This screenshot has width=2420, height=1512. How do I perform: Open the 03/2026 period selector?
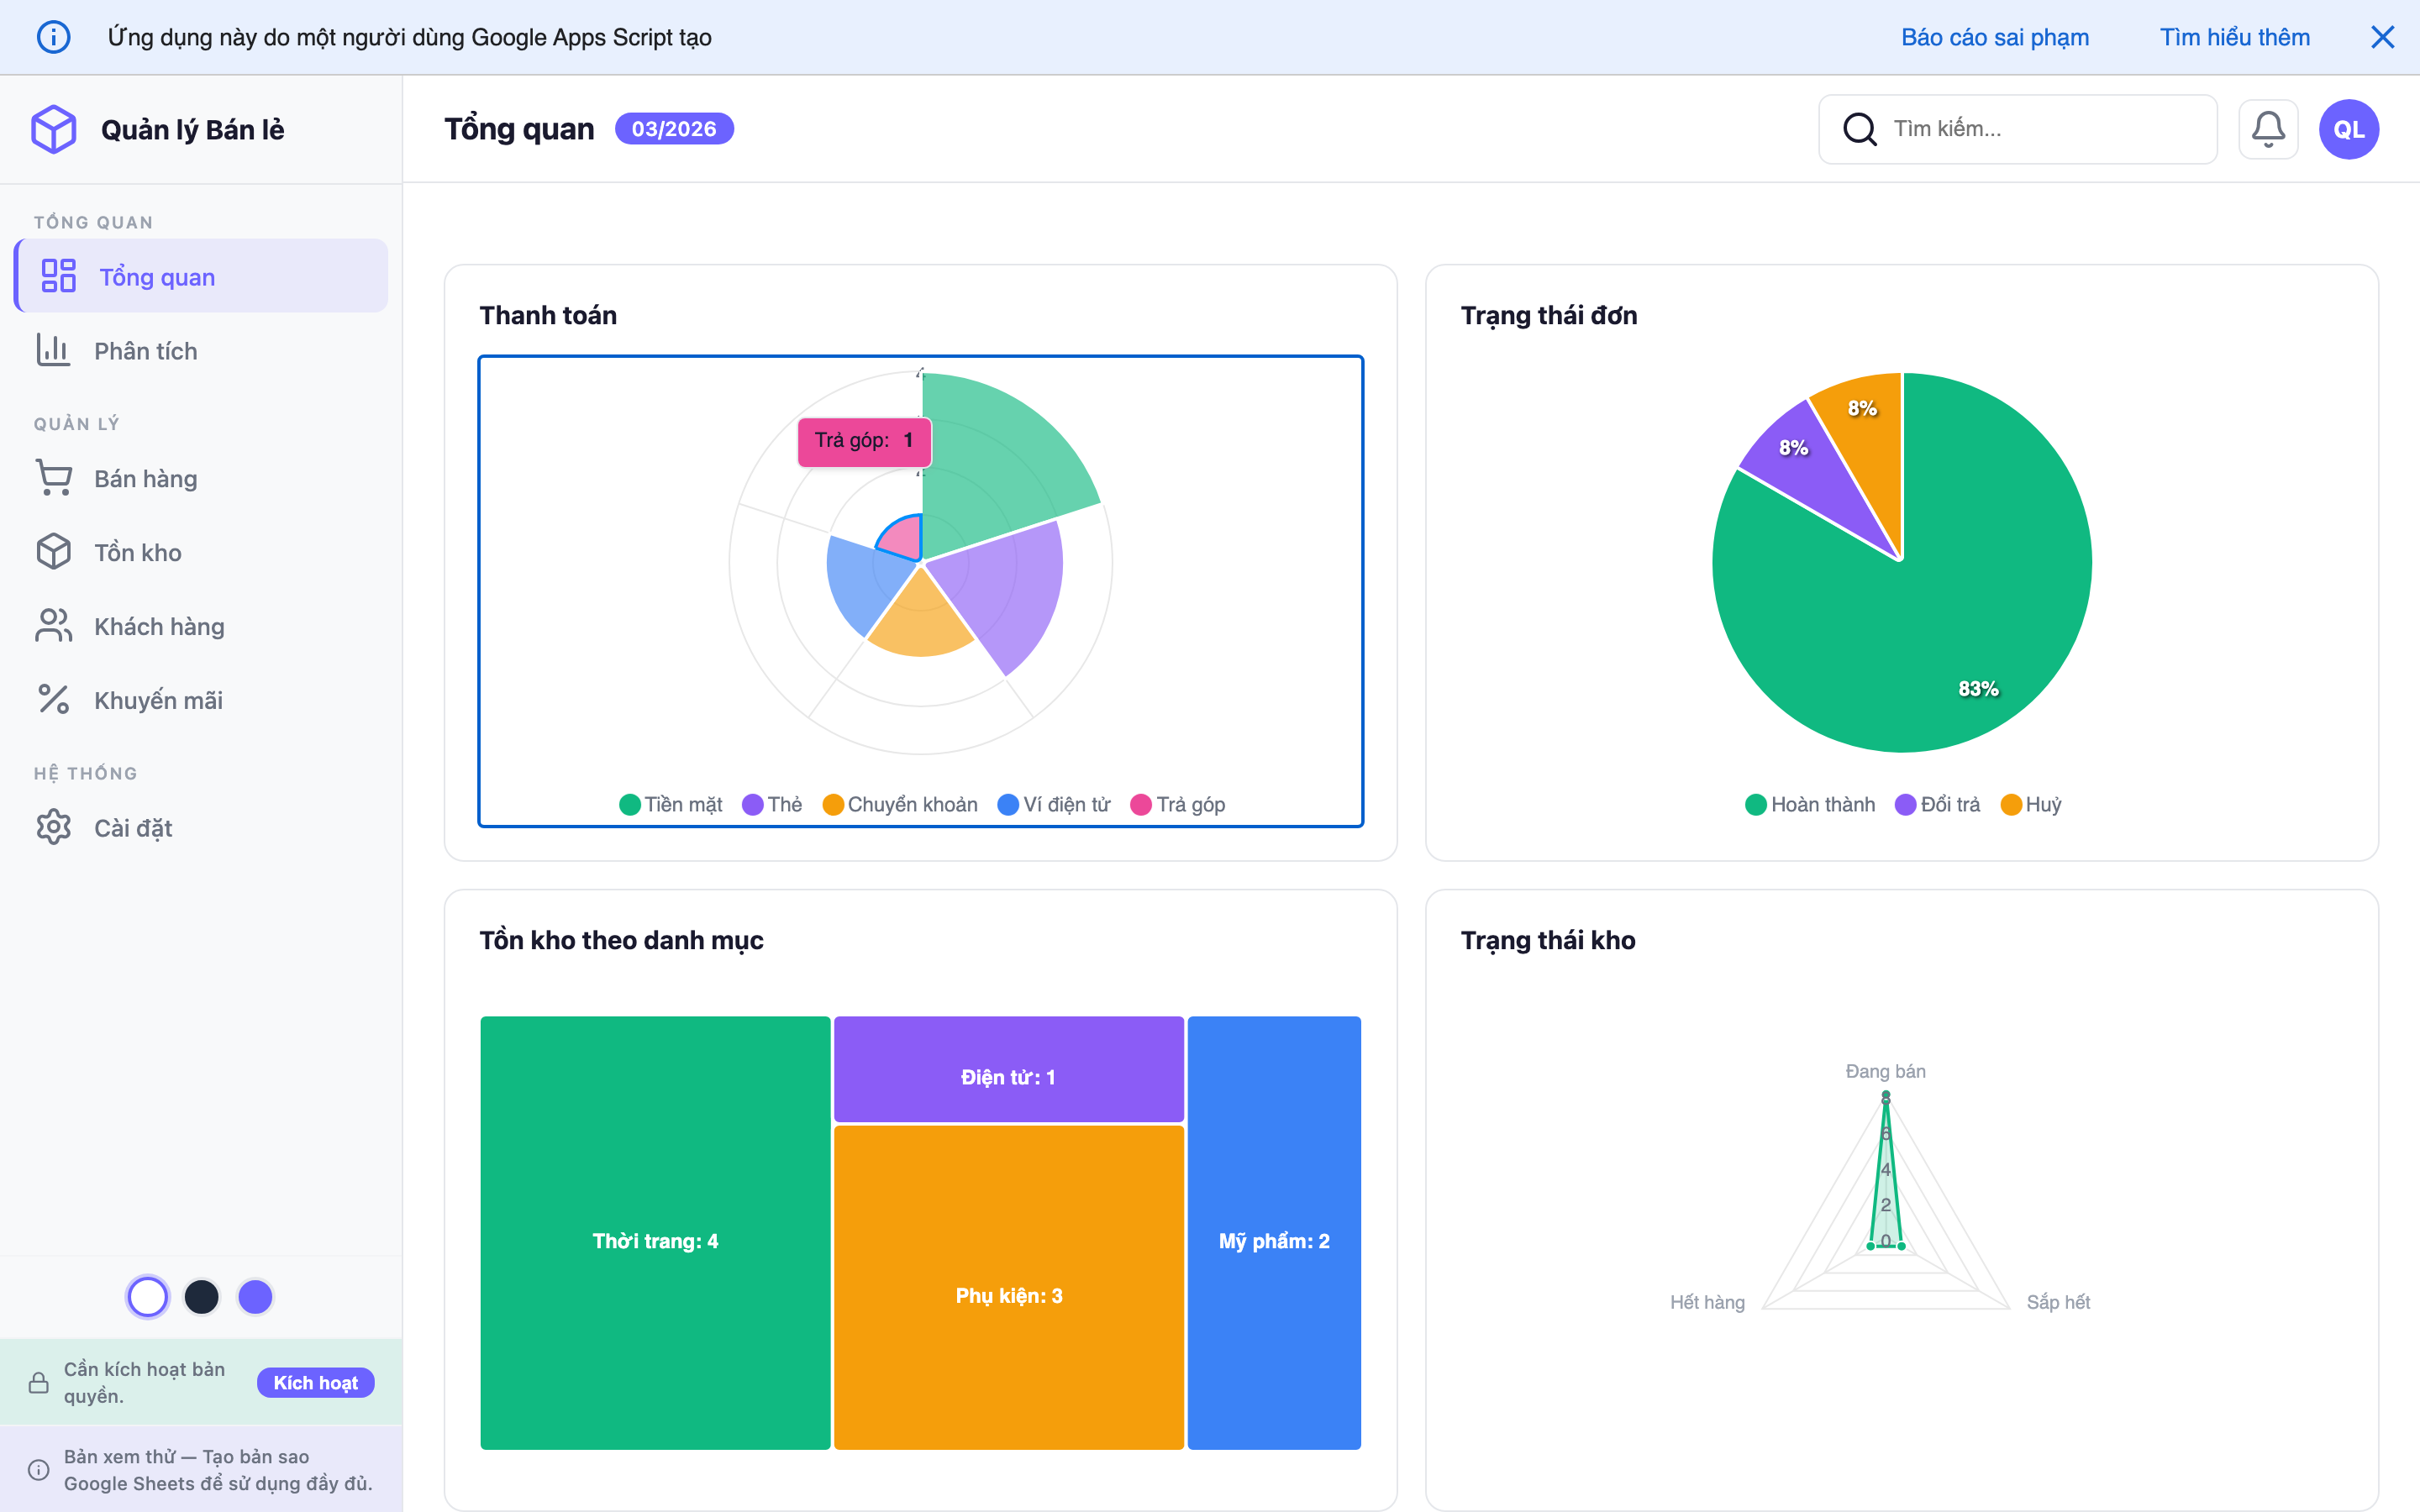[x=674, y=128]
